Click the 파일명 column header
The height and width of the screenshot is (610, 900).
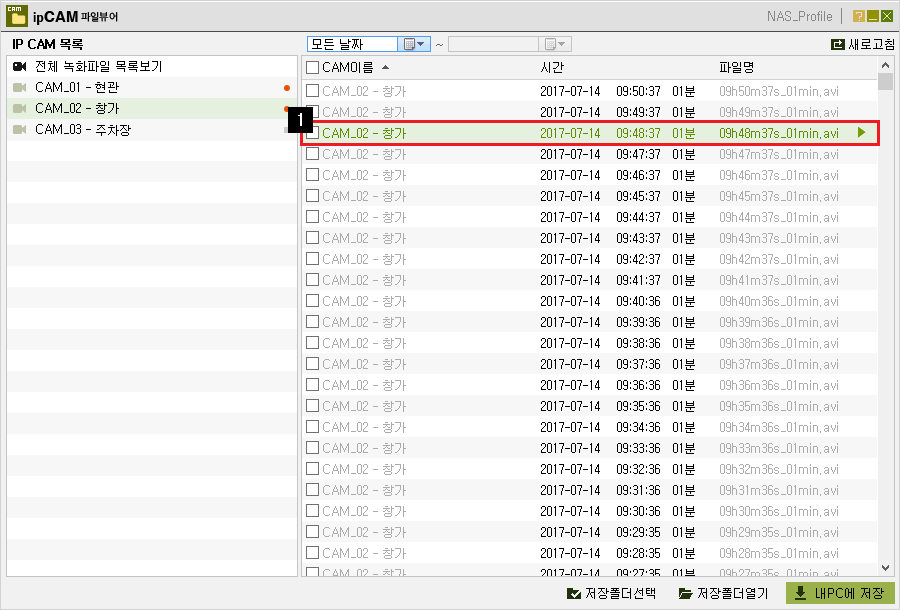pos(736,68)
